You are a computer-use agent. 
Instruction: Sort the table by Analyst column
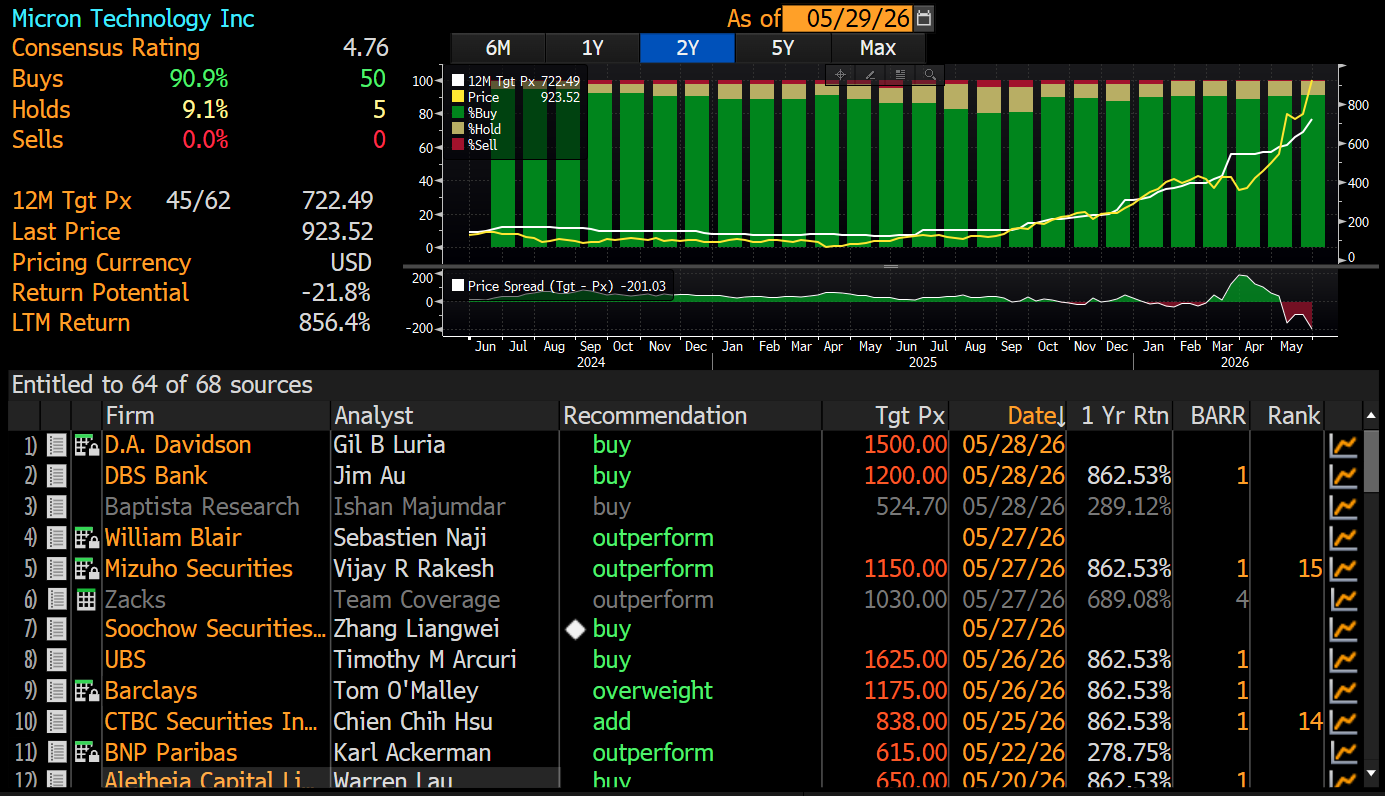[445, 416]
